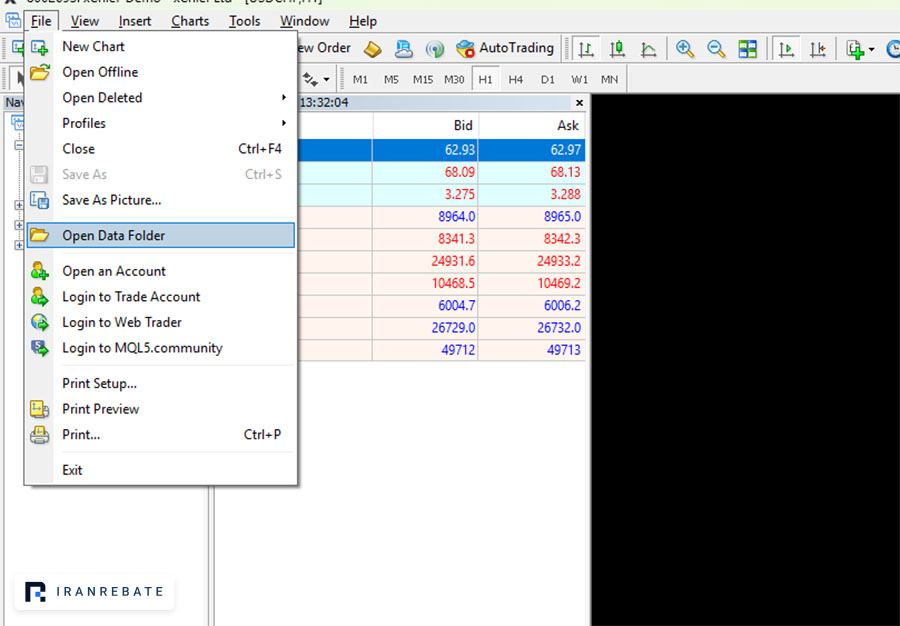Select the M15 timeframe
Viewport: 900px width, 626px height.
pyautogui.click(x=423, y=79)
